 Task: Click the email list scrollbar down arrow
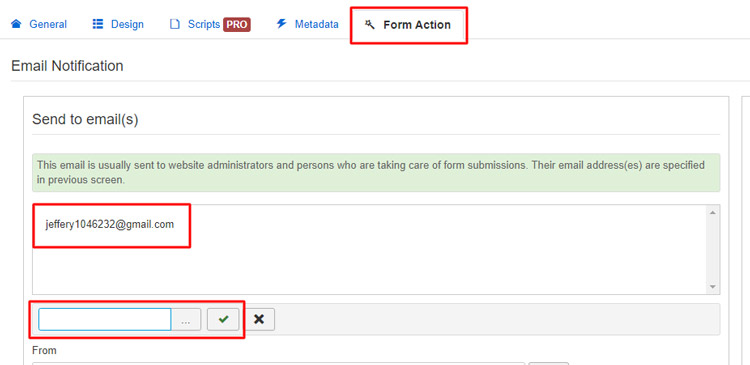pos(712,287)
